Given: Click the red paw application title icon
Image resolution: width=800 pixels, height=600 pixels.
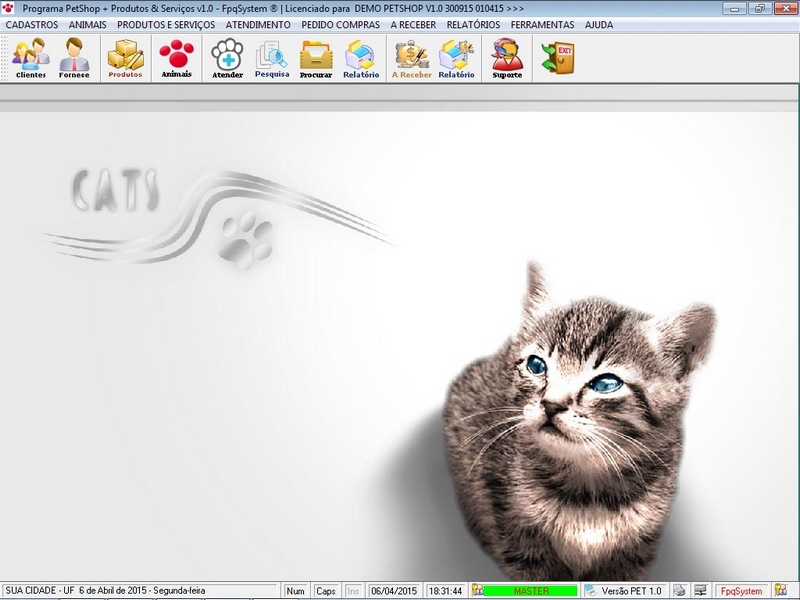Looking at the screenshot, I should (8, 8).
